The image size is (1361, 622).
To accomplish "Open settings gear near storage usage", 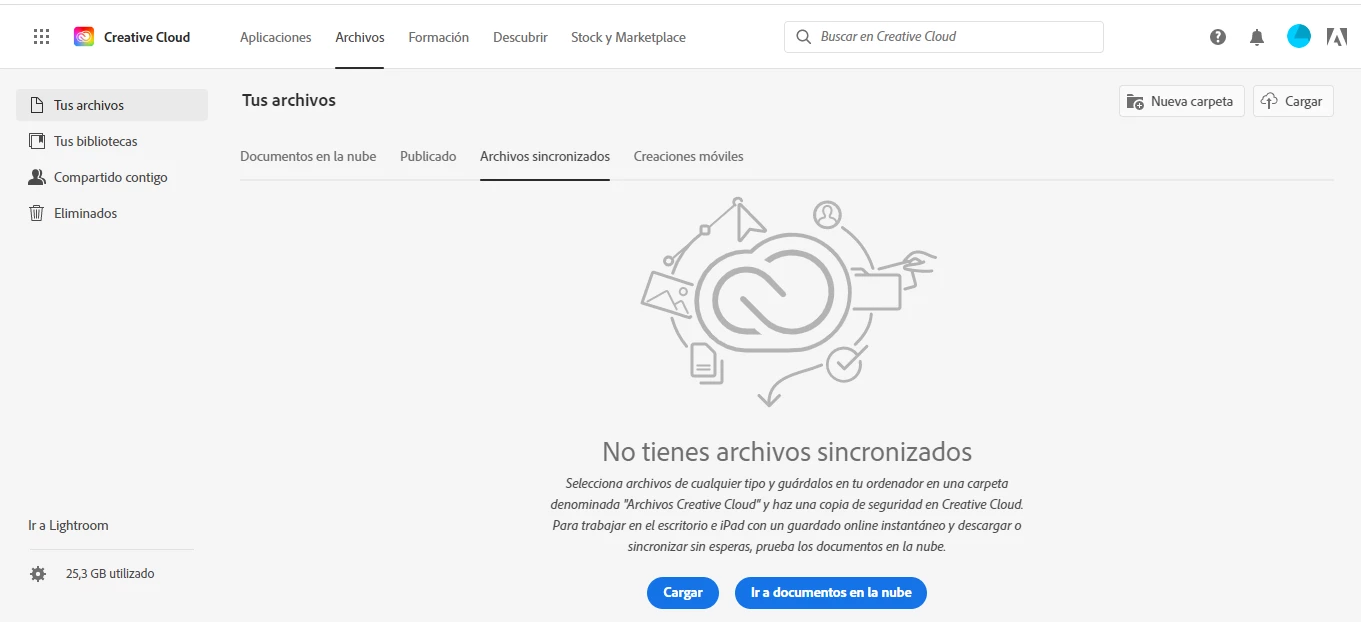I will click(38, 574).
